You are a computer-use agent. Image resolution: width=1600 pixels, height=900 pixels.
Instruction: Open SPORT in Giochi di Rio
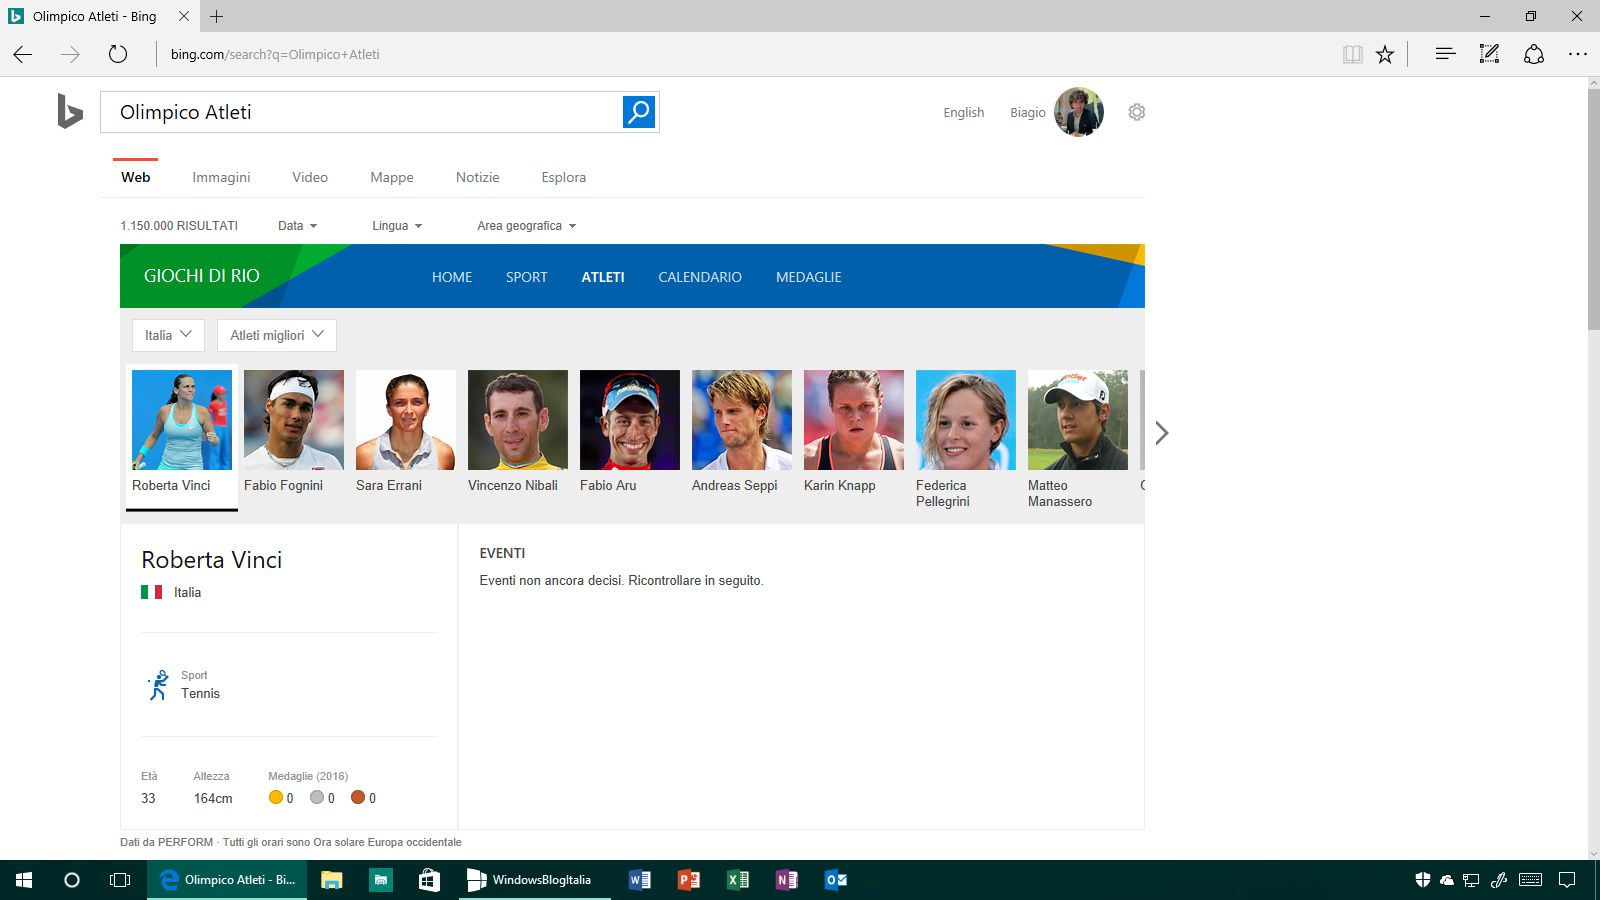[x=527, y=277]
